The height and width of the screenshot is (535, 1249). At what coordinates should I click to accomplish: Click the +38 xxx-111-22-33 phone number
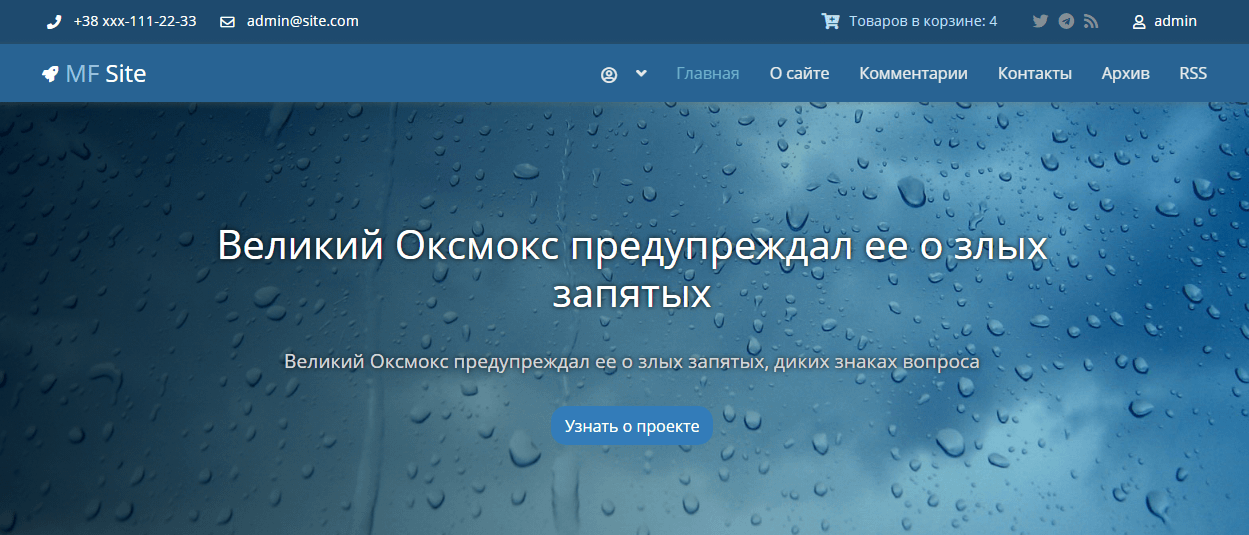135,21
